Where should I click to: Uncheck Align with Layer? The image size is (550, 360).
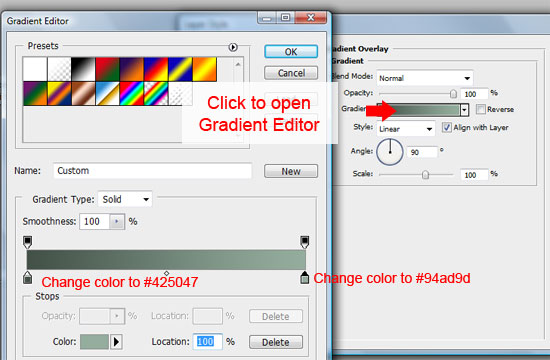pos(447,127)
